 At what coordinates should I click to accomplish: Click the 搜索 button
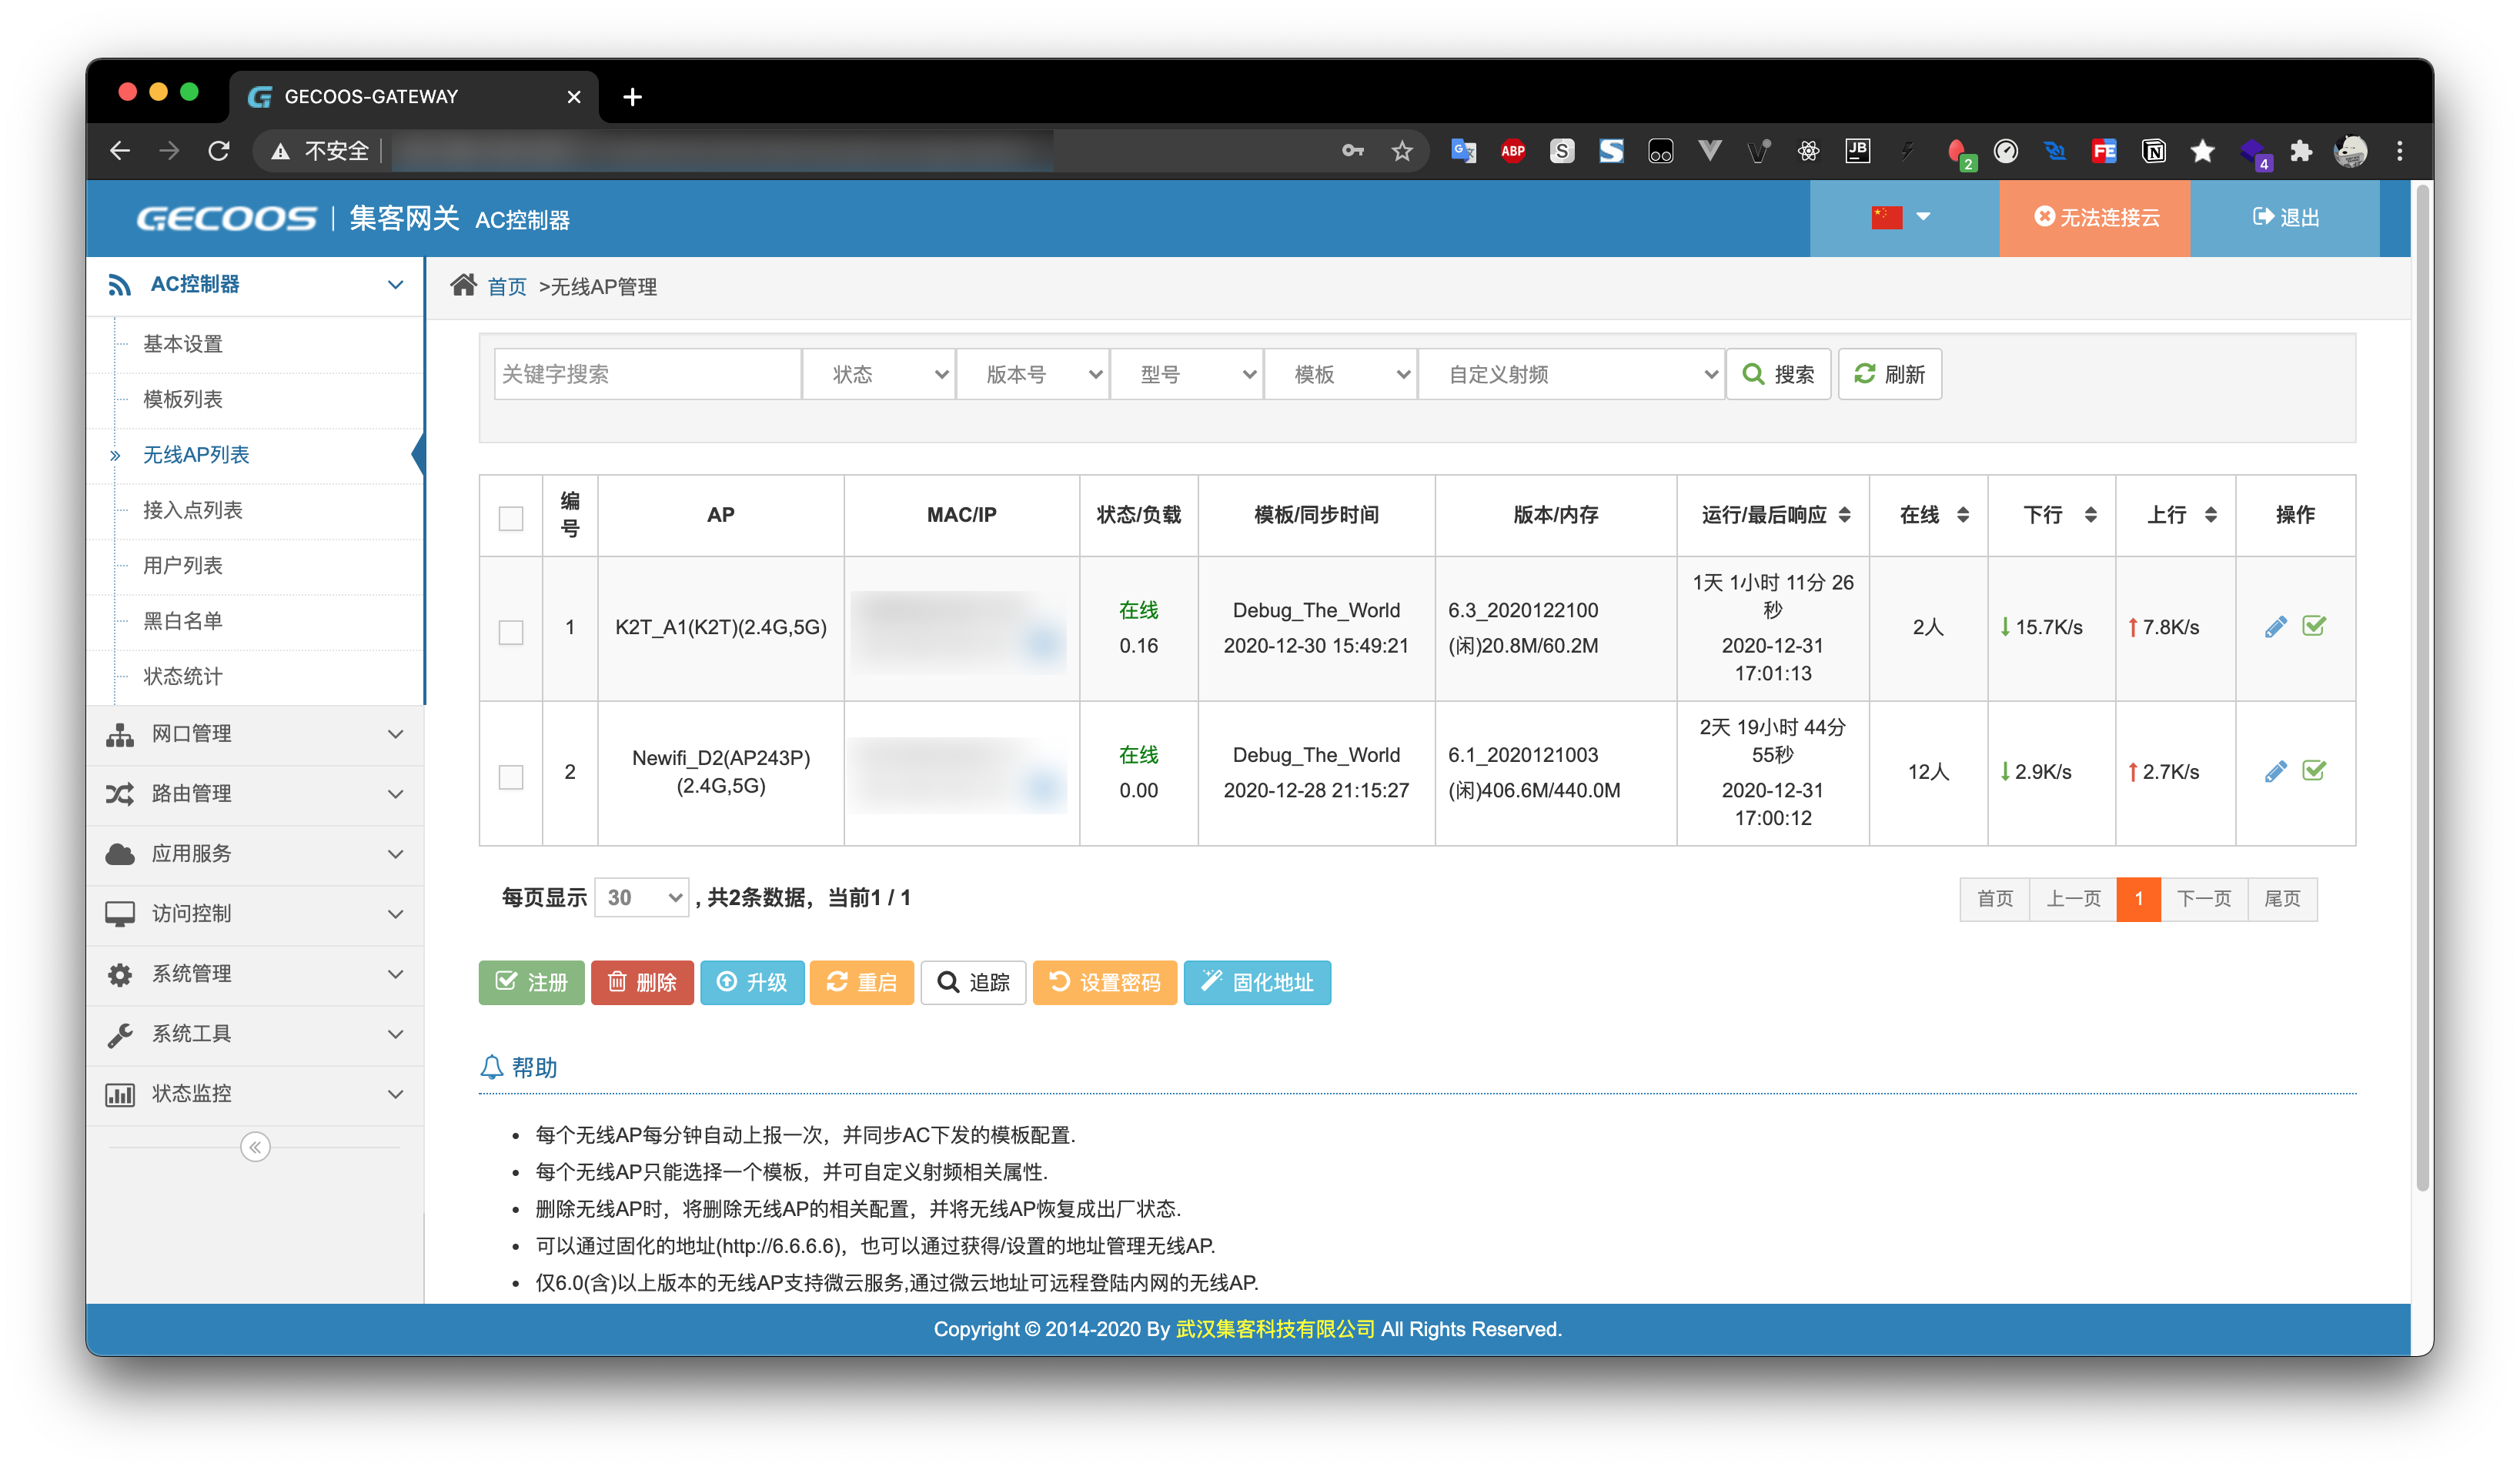1779,374
